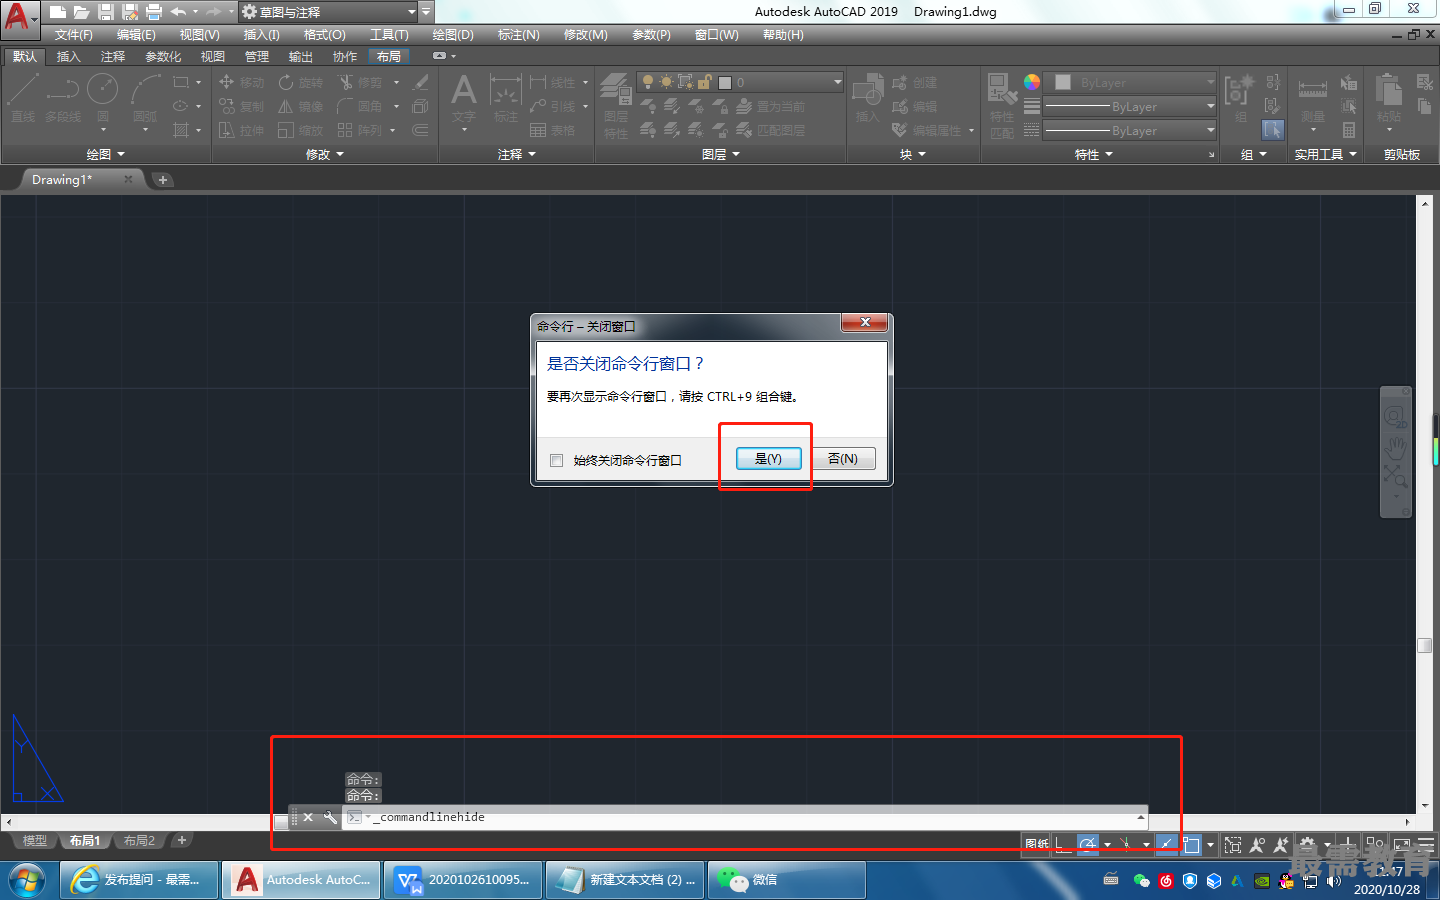Image resolution: width=1440 pixels, height=900 pixels.
Task: Expand the 实用工具 panel flyout
Action: [x=1325, y=154]
